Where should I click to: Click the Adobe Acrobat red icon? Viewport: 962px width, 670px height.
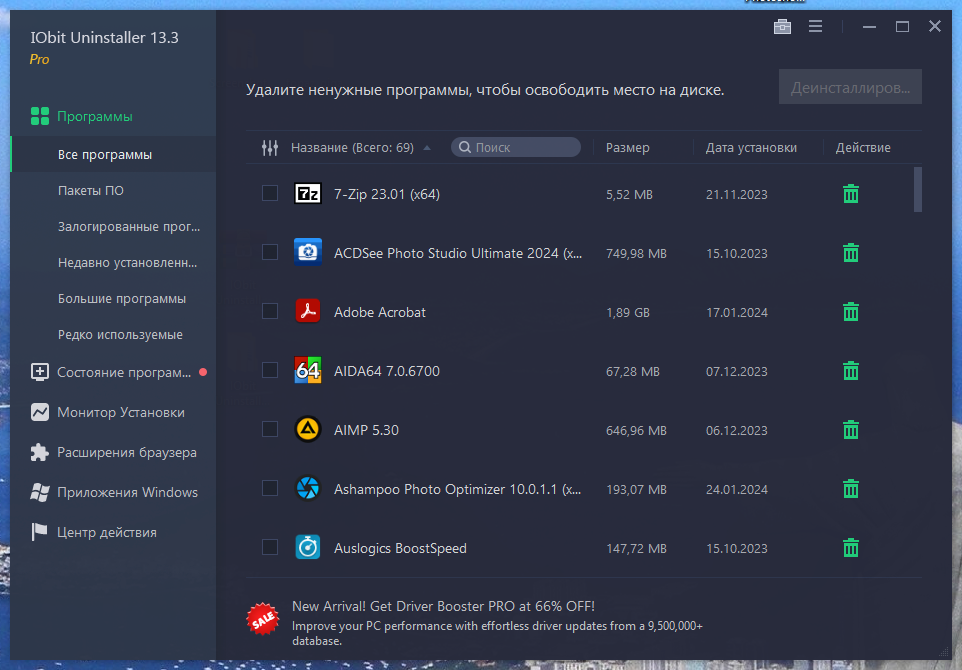(308, 311)
